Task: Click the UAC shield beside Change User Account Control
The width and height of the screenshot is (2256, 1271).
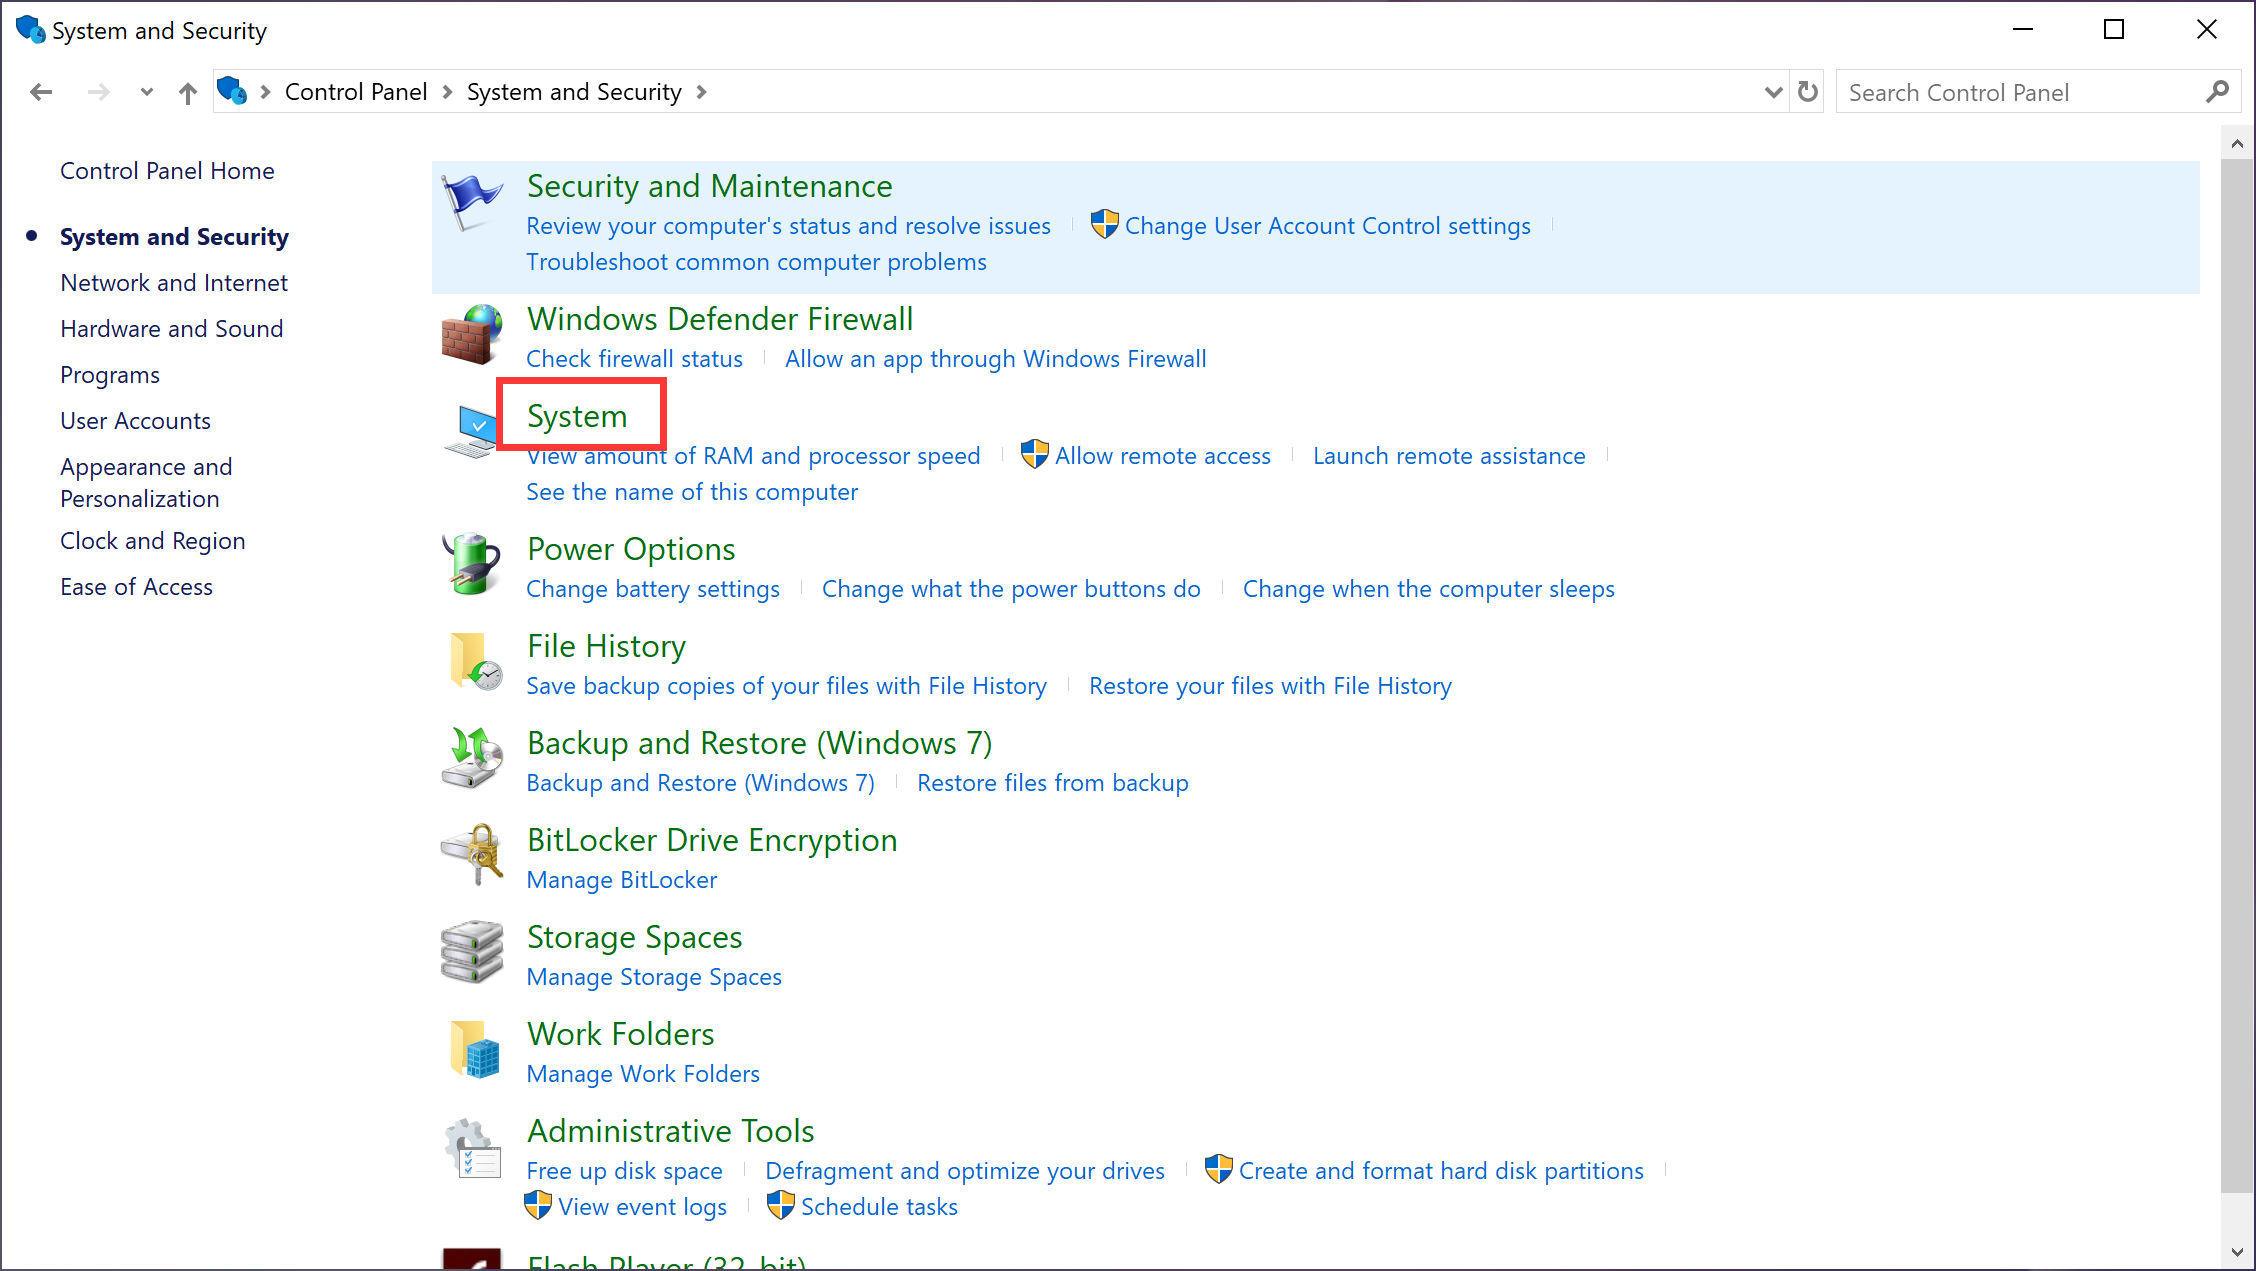Action: point(1104,225)
